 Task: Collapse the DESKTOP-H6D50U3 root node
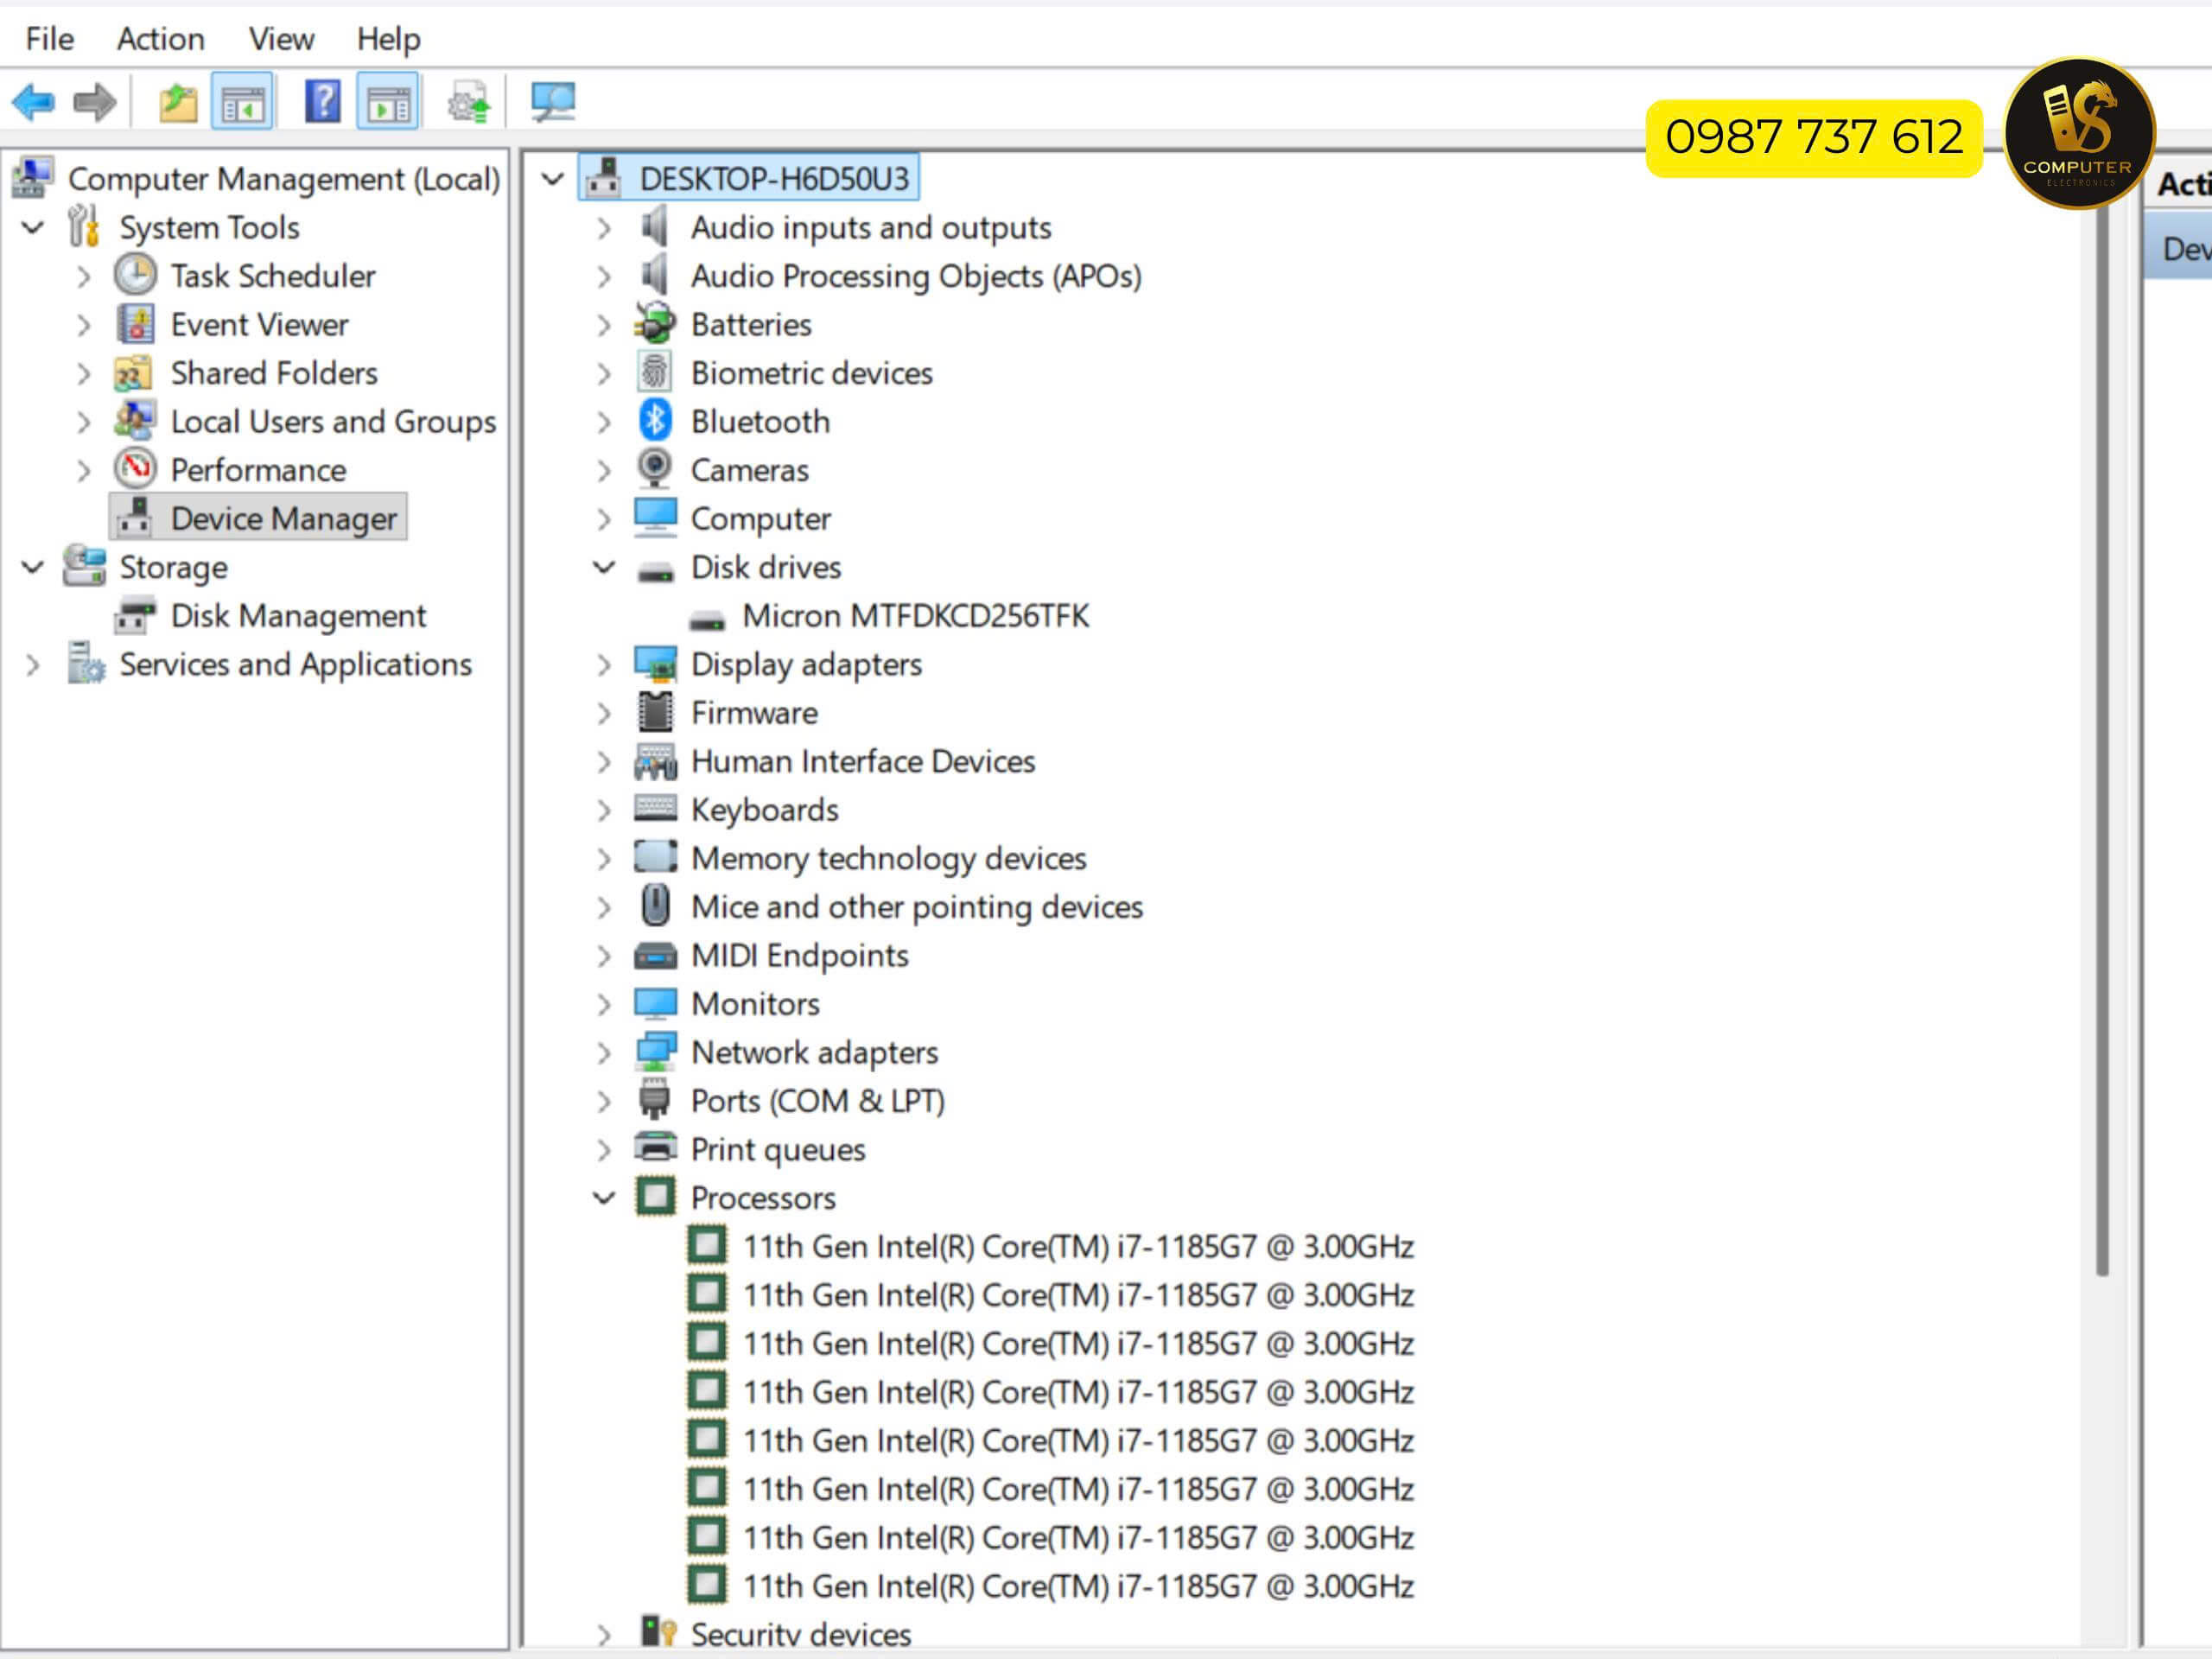click(x=553, y=179)
